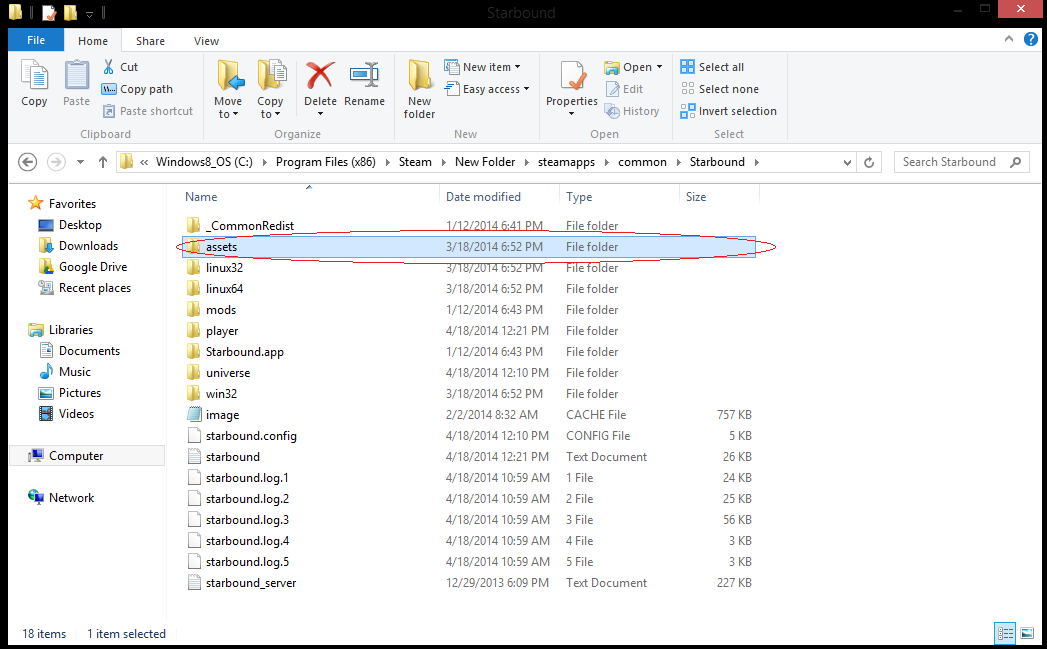Click the common breadcrumb segment
The width and height of the screenshot is (1047, 649).
point(642,162)
